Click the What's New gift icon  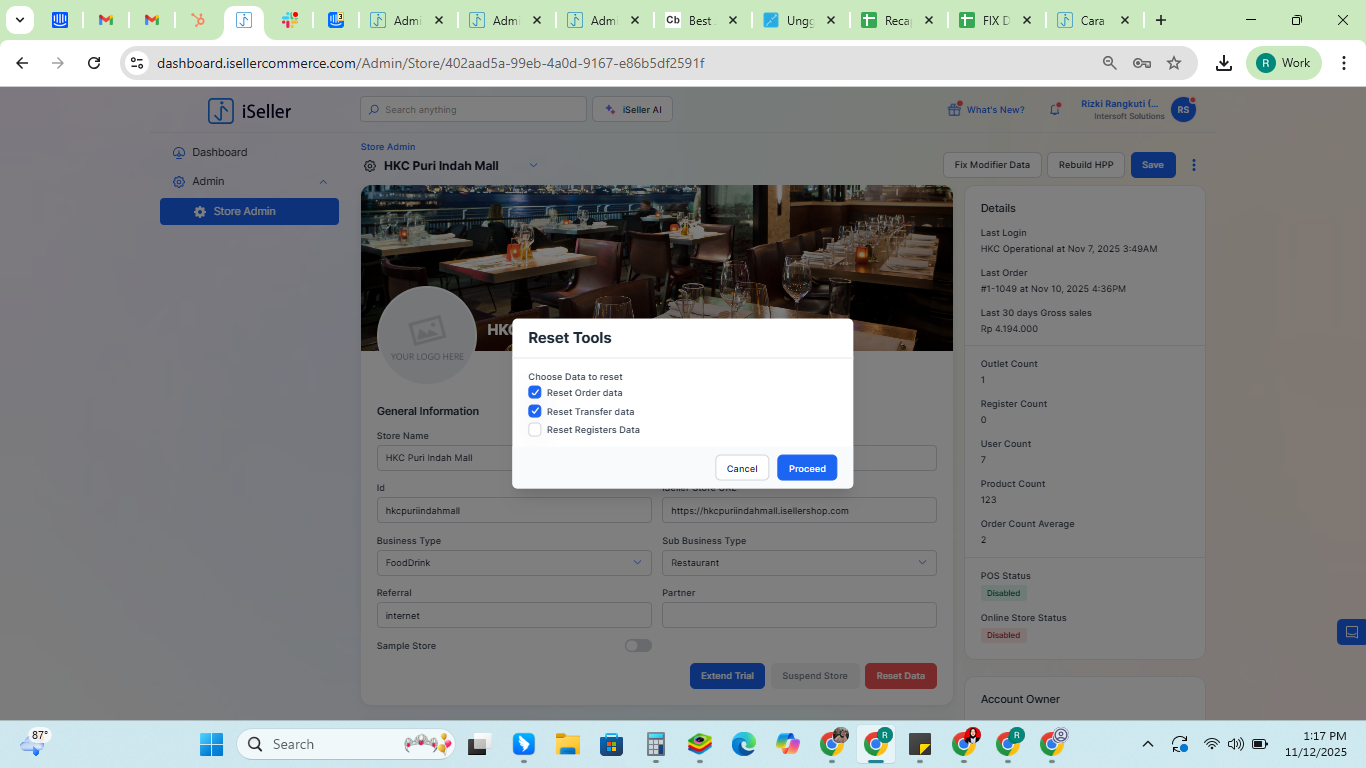(x=954, y=110)
